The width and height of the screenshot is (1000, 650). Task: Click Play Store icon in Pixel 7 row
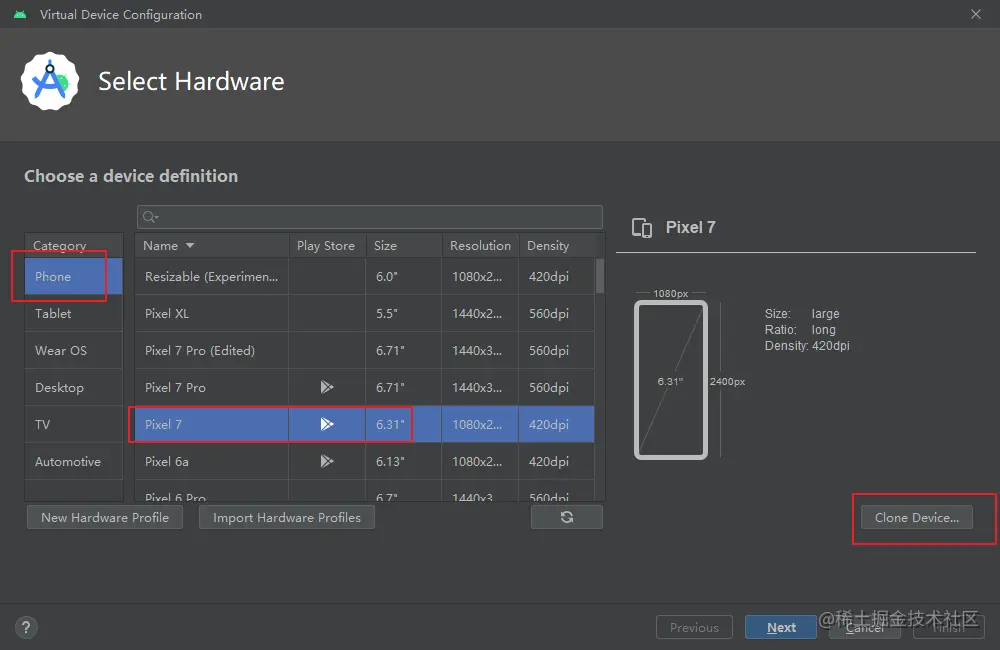point(327,424)
